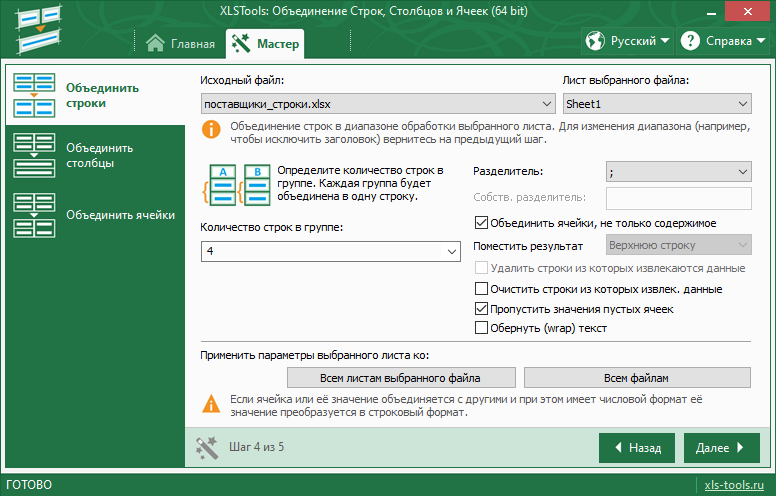
Task: Click the question mark help icon
Action: (x=690, y=42)
